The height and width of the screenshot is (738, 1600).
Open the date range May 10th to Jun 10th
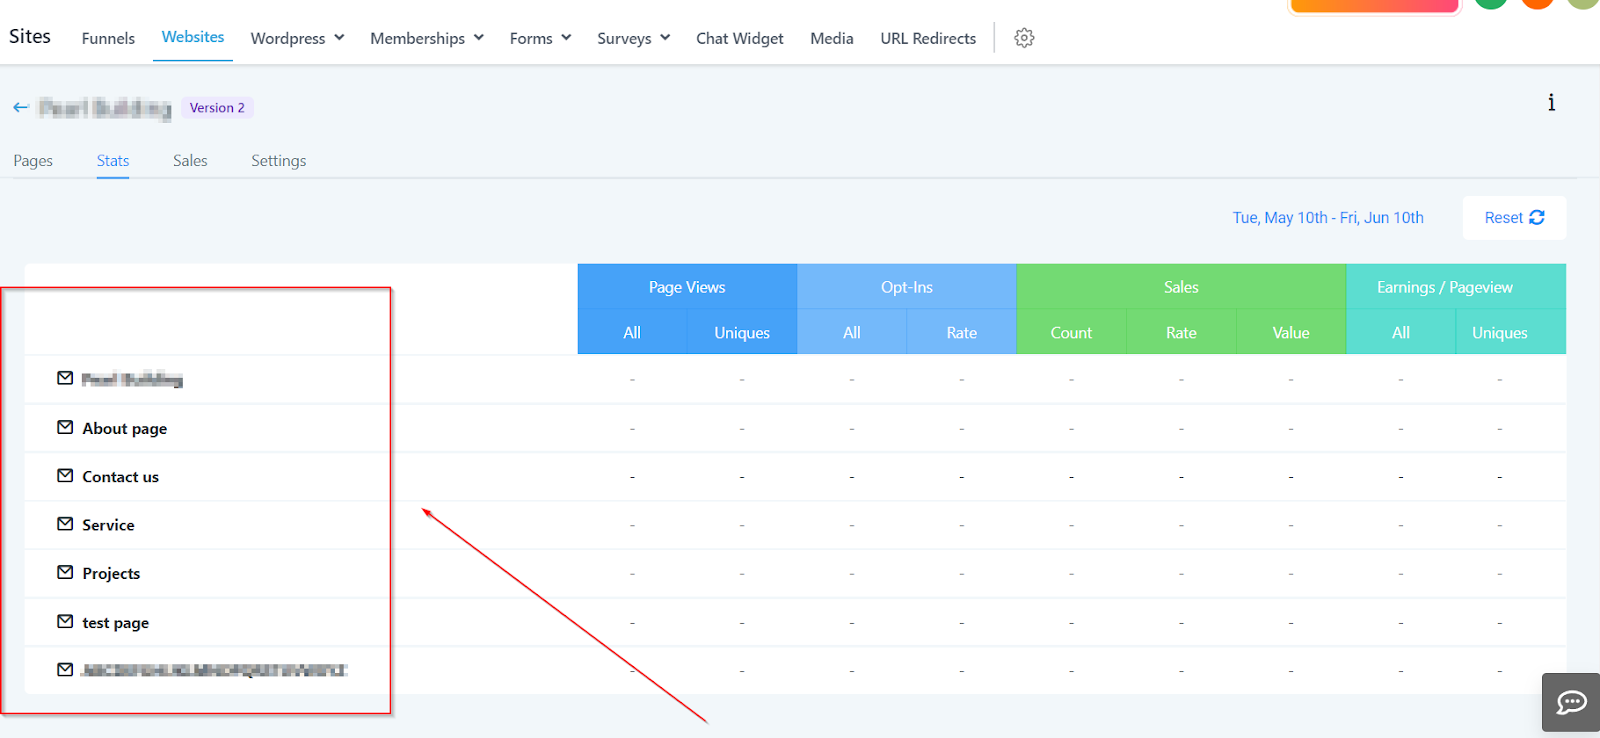coord(1328,217)
